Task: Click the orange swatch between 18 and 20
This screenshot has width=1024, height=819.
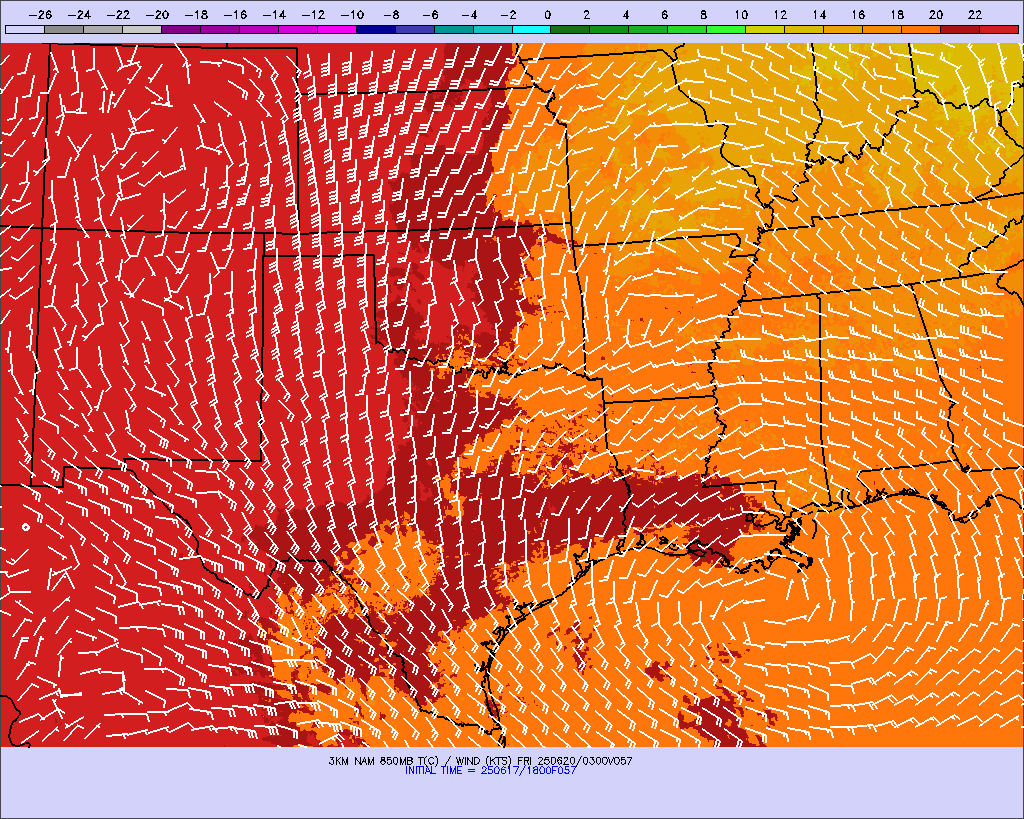Action: [x=921, y=29]
